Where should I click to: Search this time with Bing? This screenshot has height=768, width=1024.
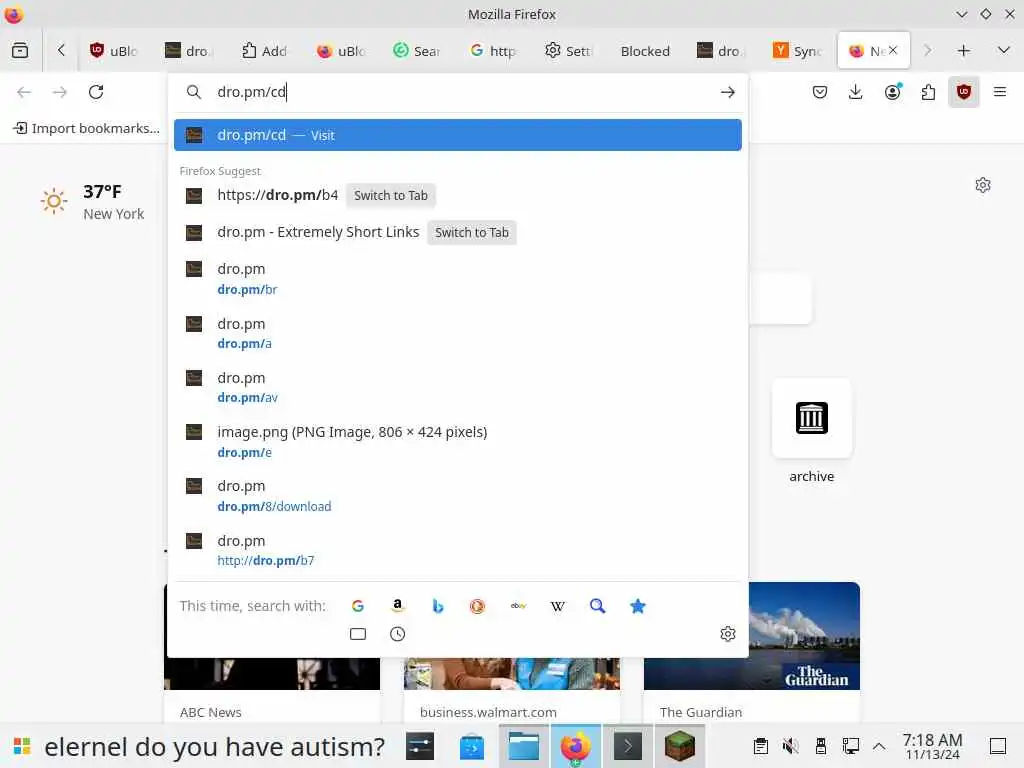click(438, 606)
